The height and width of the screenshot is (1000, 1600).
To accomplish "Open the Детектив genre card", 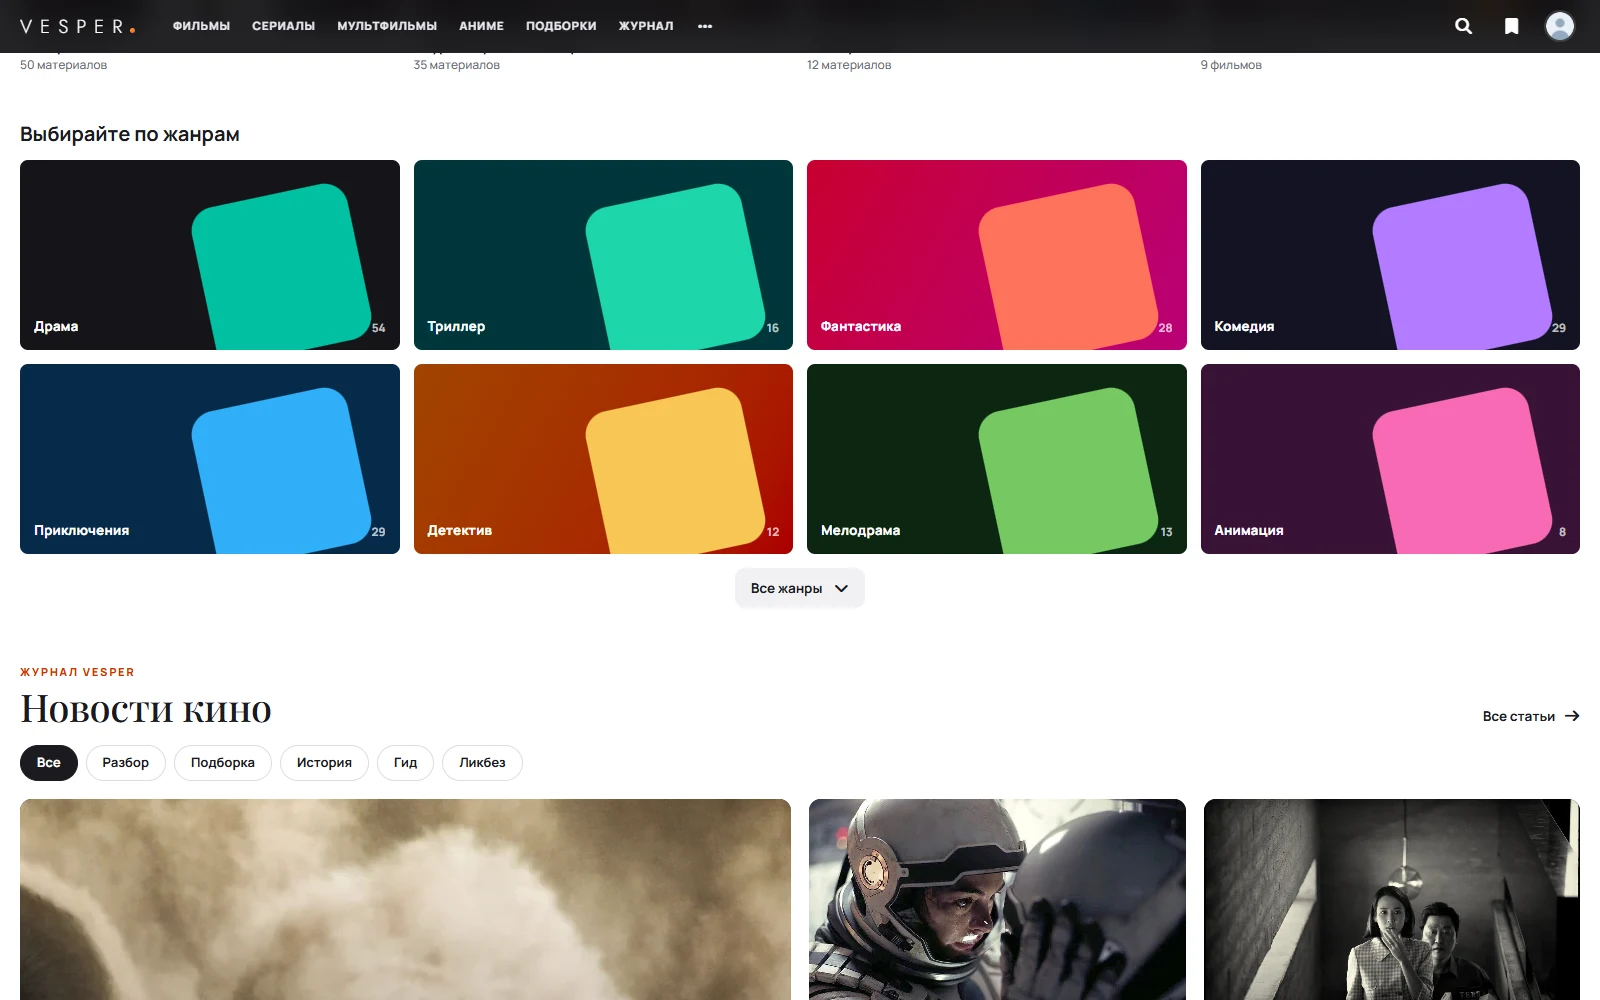I will click(603, 459).
